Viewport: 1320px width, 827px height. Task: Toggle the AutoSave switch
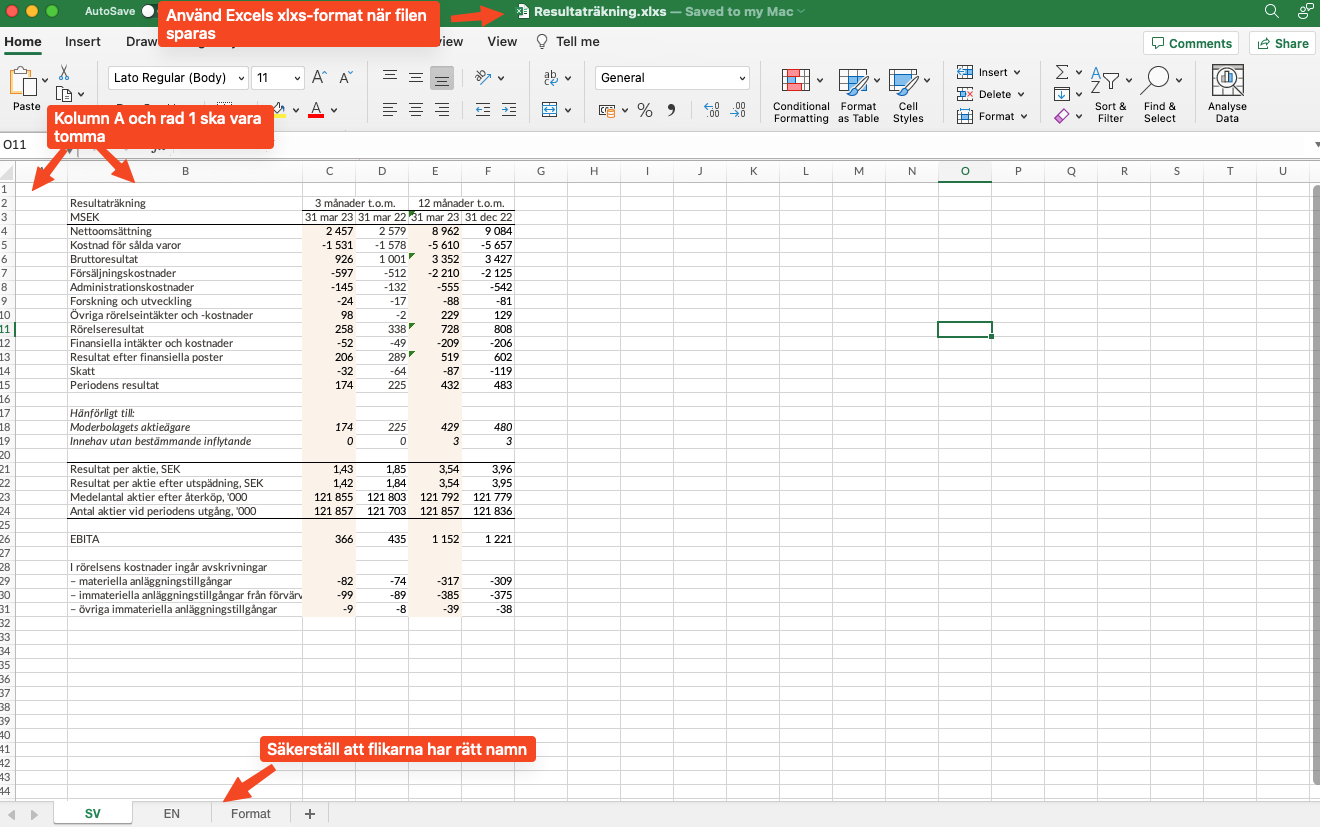[150, 11]
